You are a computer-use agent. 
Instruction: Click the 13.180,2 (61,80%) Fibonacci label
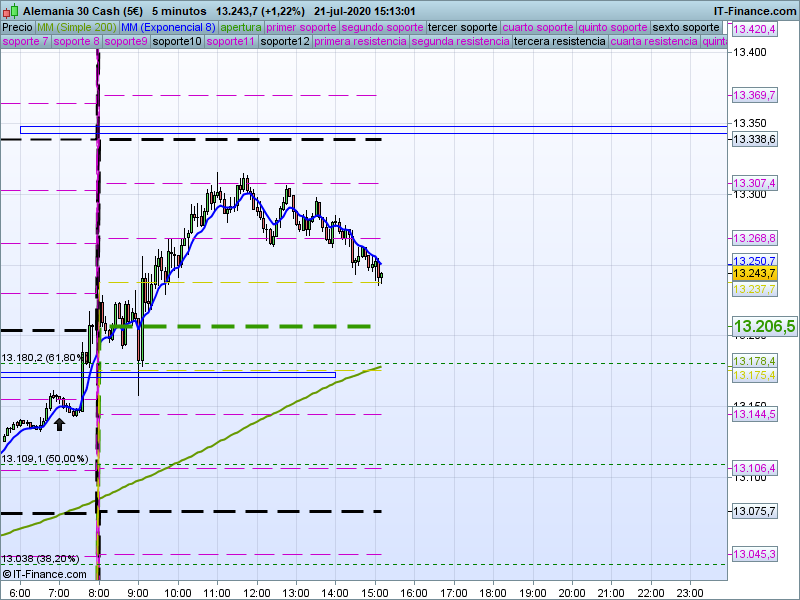pyautogui.click(x=42, y=358)
